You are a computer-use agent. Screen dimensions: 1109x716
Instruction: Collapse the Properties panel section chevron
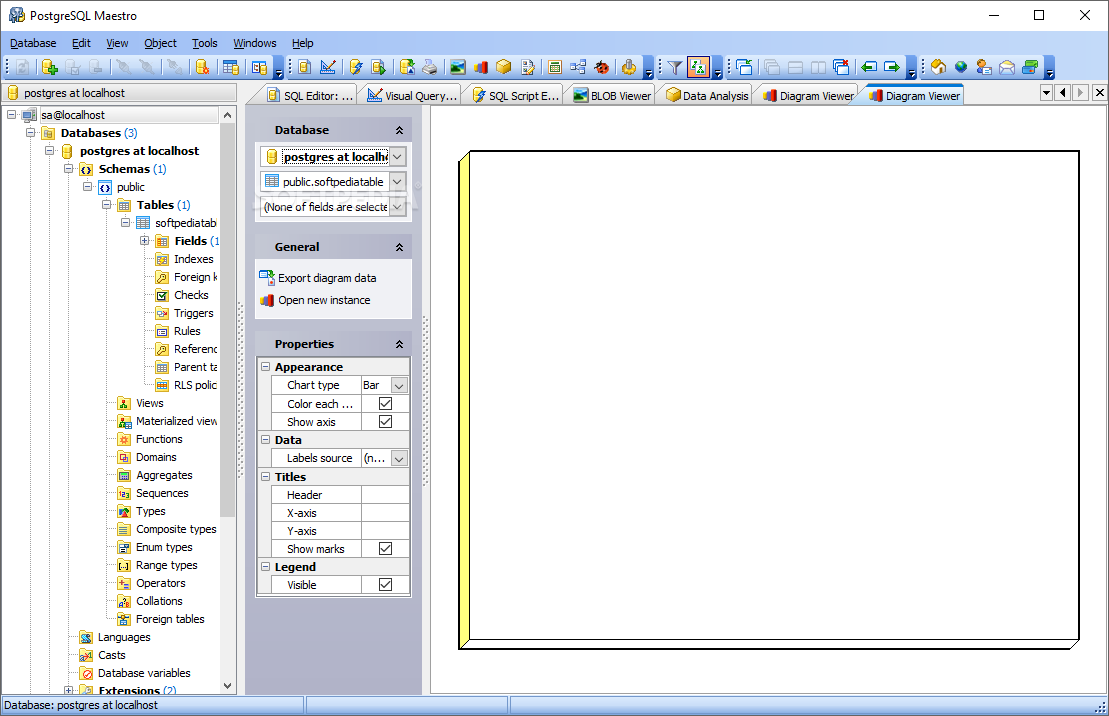click(399, 344)
